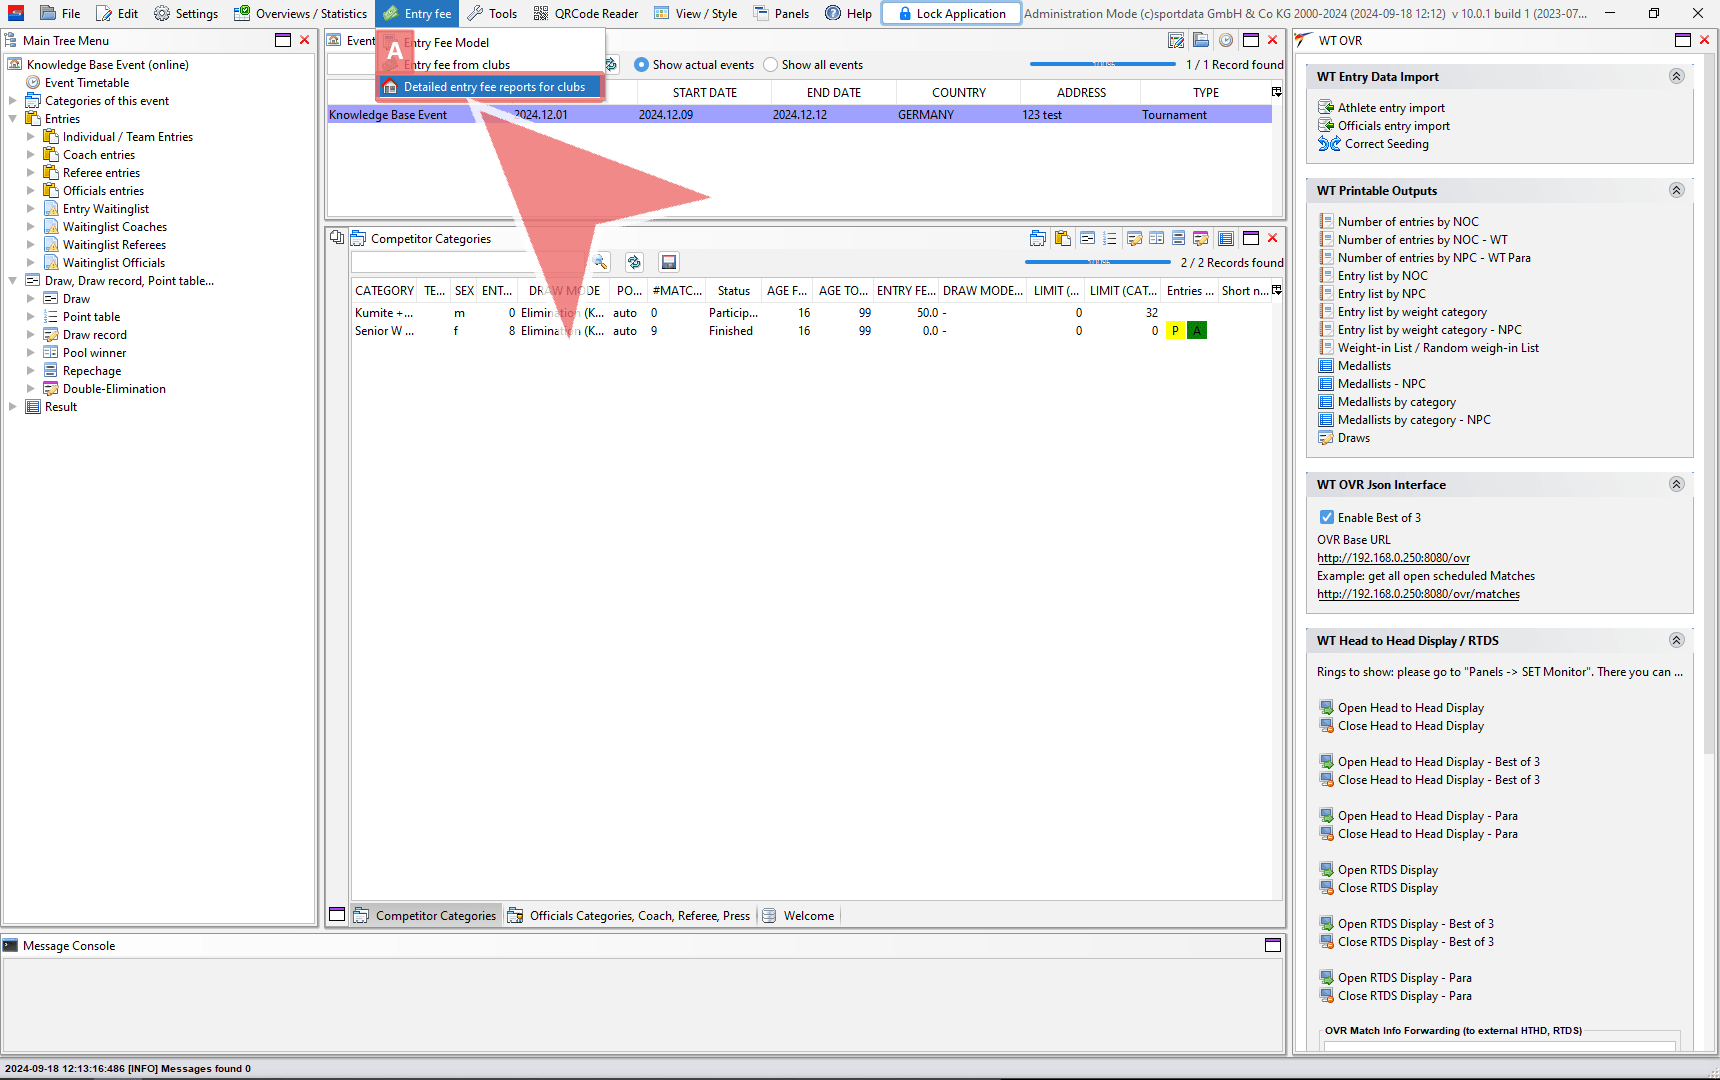Uncheck the Enable Best of 3 checkbox

(x=1326, y=517)
